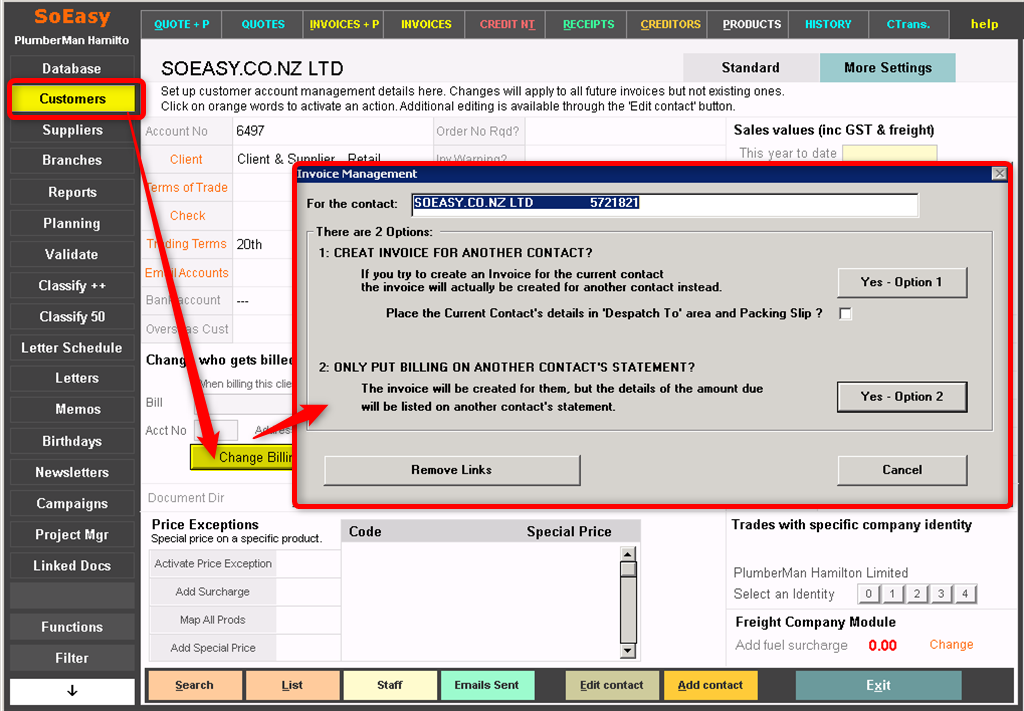Click price list scrollbar down arrow
1024x711 pixels.
(628, 650)
